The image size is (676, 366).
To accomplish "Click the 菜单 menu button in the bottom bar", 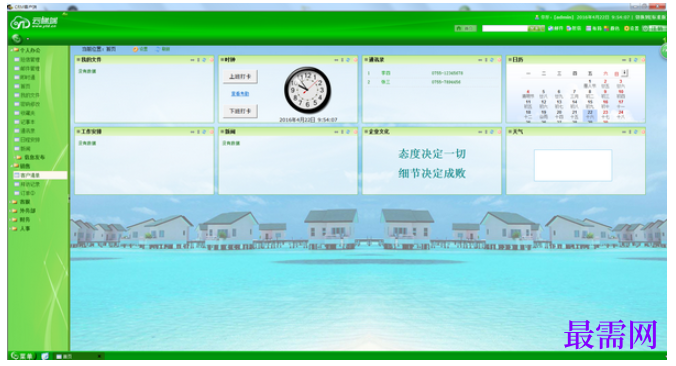I will click(x=22, y=356).
